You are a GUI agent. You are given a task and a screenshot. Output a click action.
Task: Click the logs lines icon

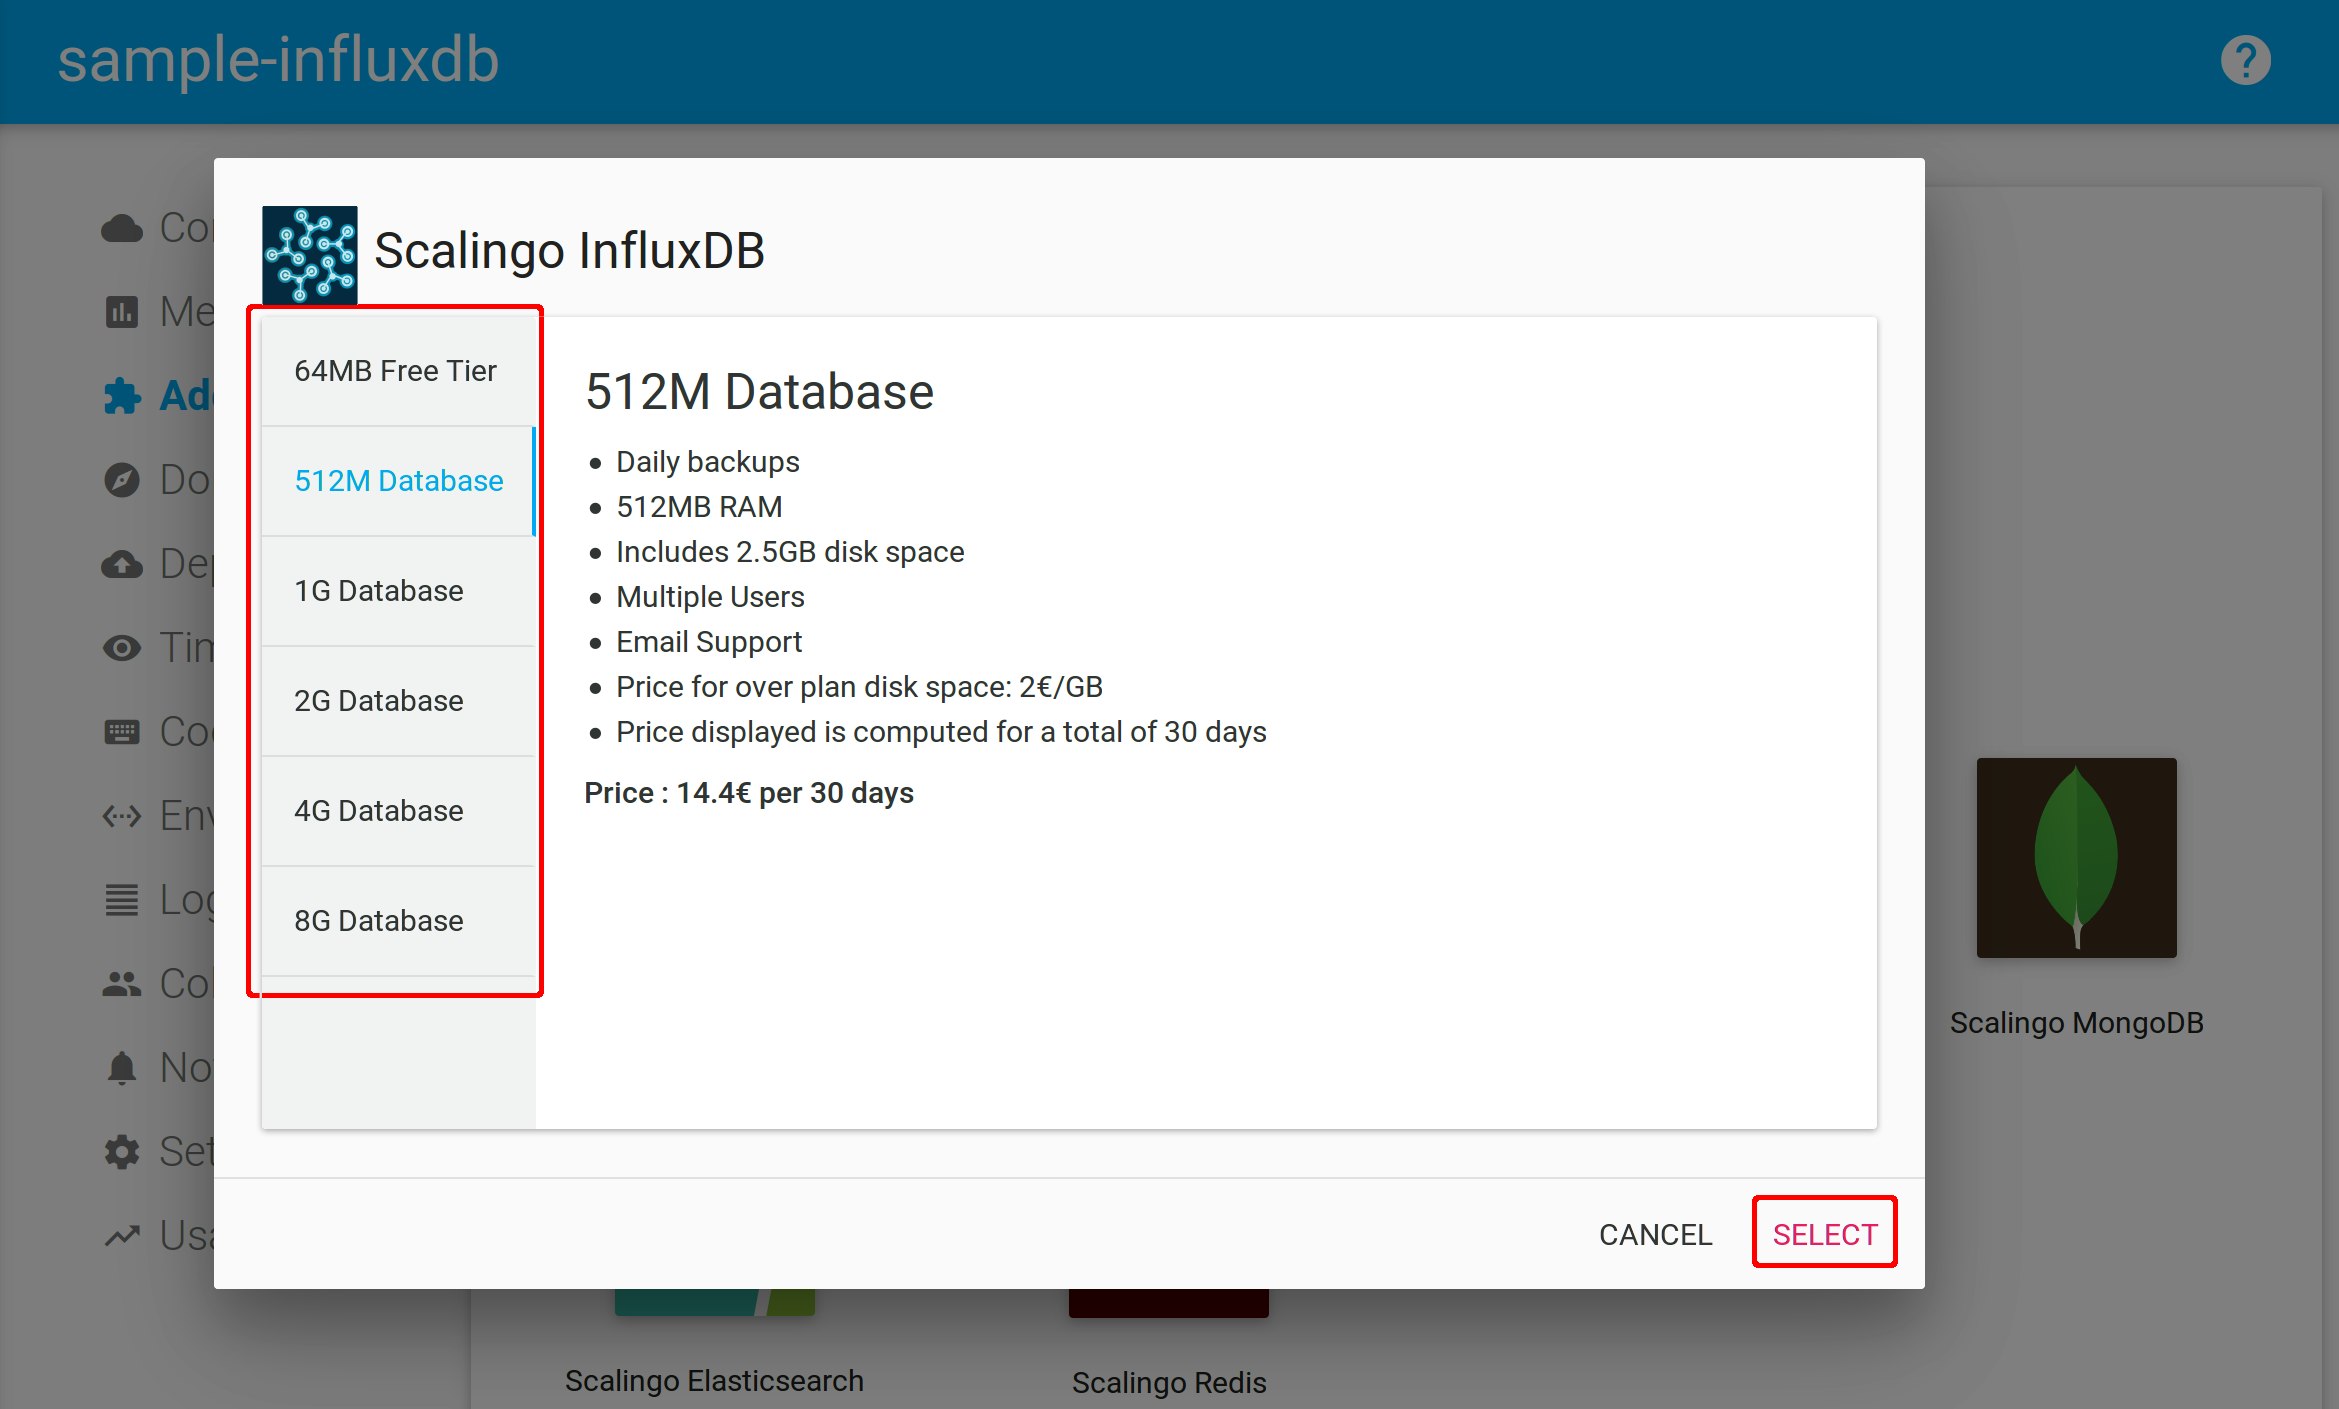122,900
